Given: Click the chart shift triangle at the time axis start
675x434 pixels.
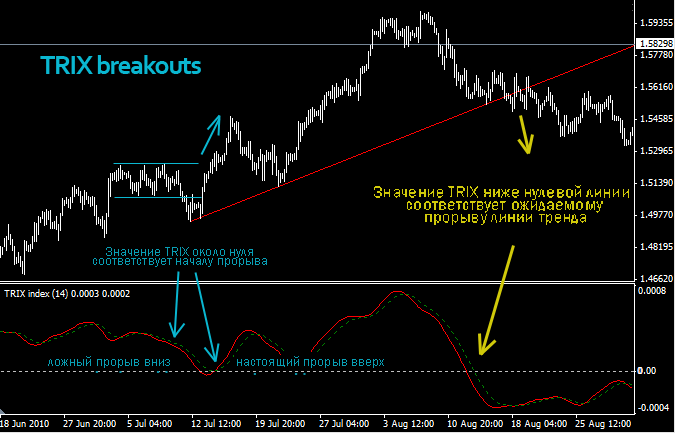Looking at the screenshot, I should 3,411.
